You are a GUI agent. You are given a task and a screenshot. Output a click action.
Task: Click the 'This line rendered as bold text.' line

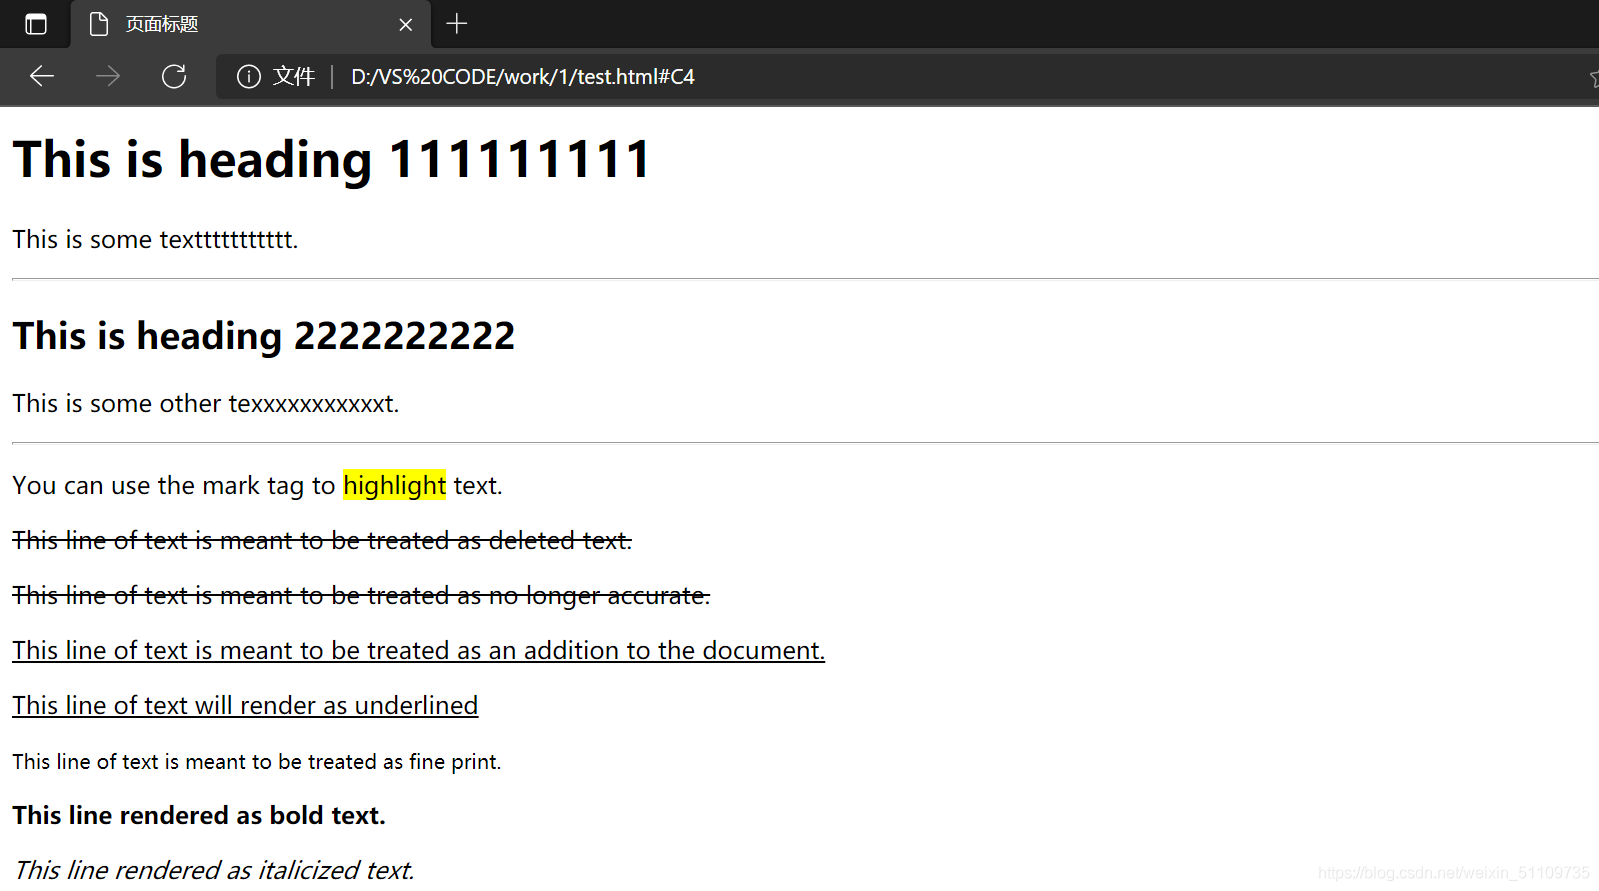(x=199, y=816)
